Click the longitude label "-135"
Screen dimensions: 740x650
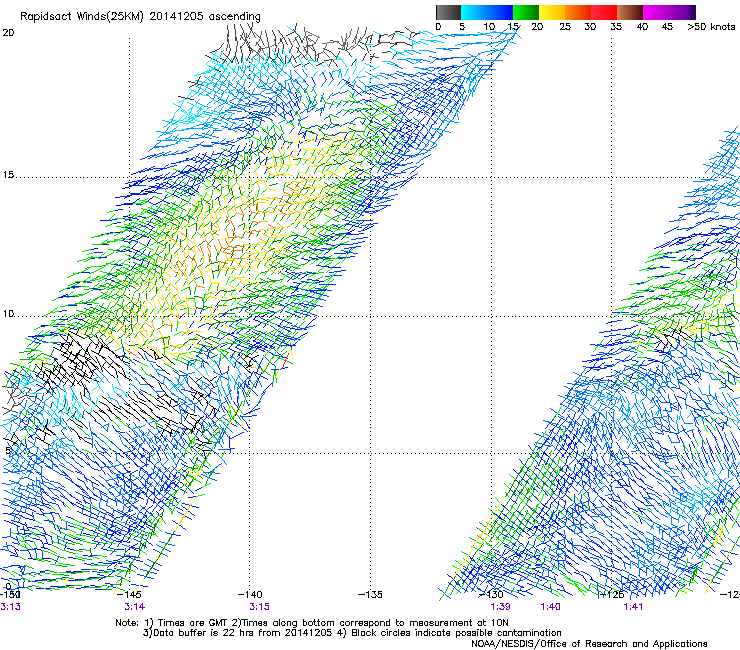[x=370, y=594]
